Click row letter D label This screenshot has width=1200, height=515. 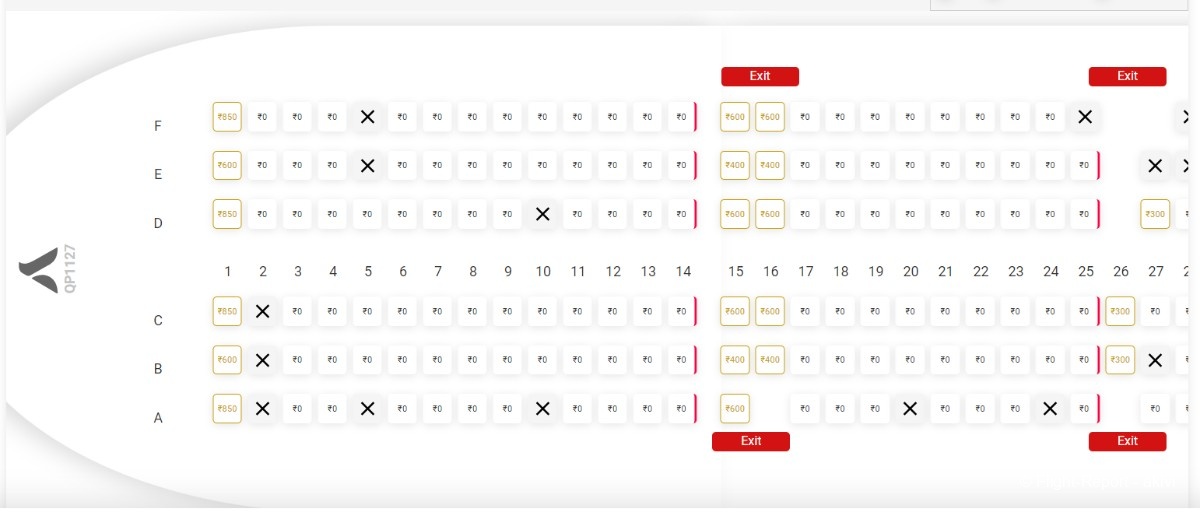158,223
